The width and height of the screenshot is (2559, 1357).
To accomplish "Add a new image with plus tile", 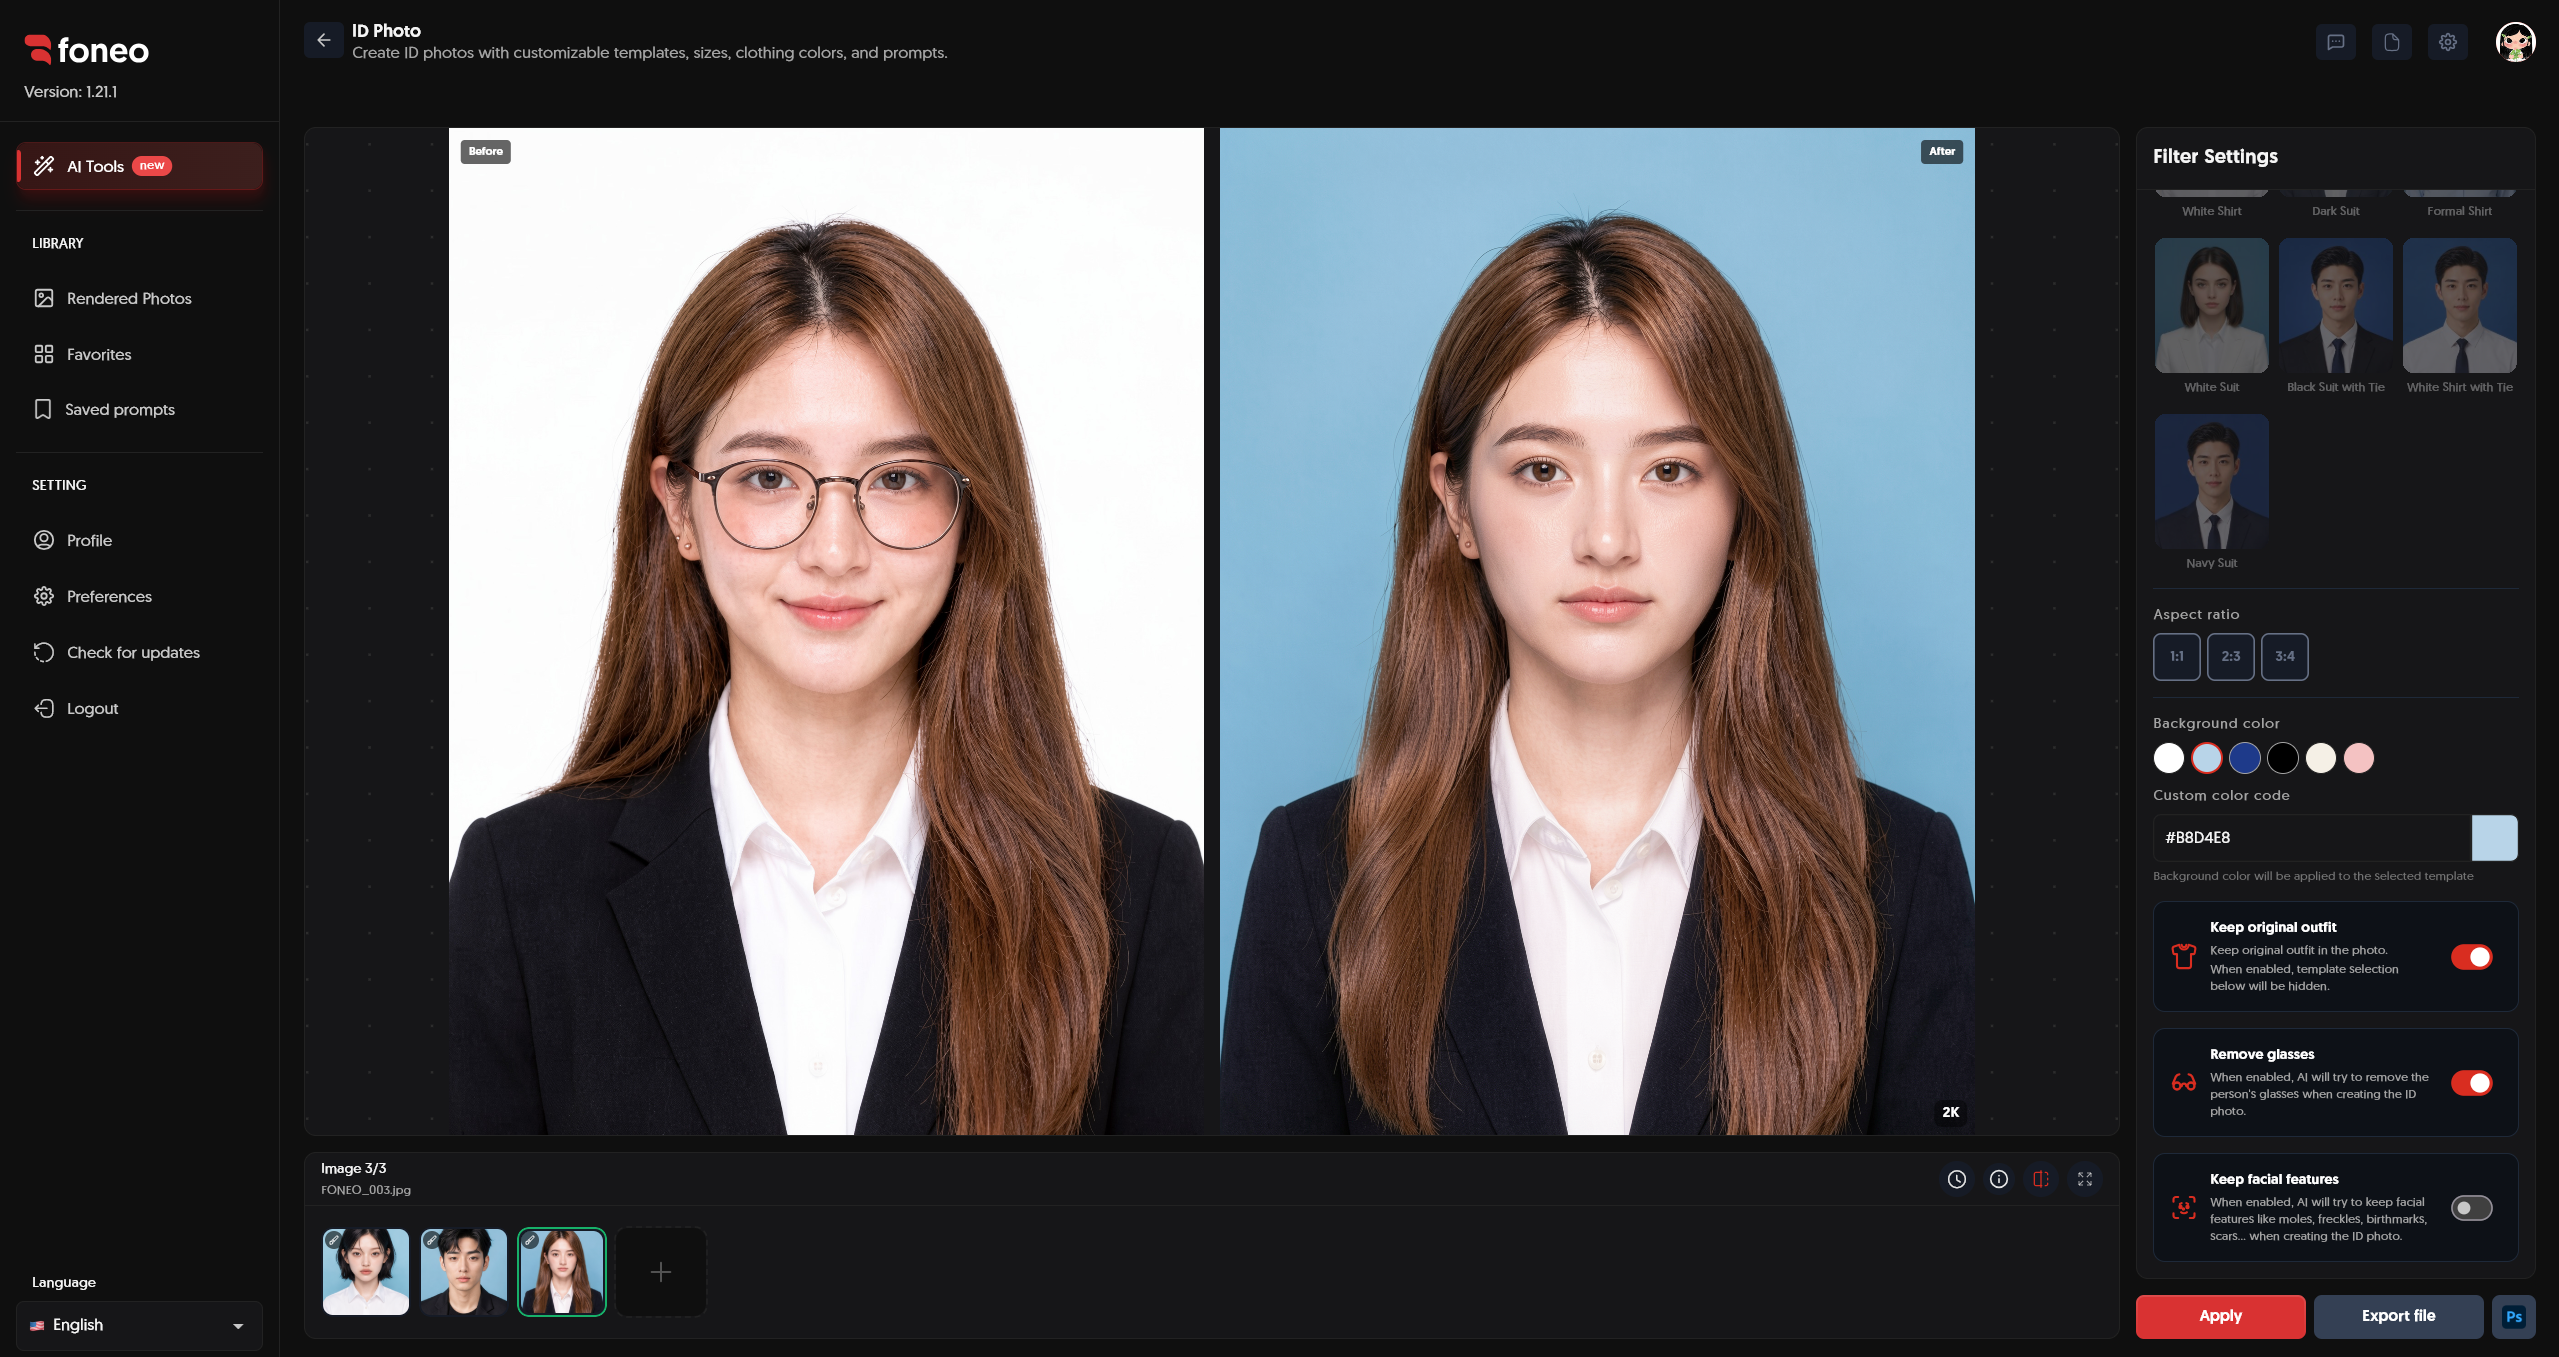I will [661, 1272].
